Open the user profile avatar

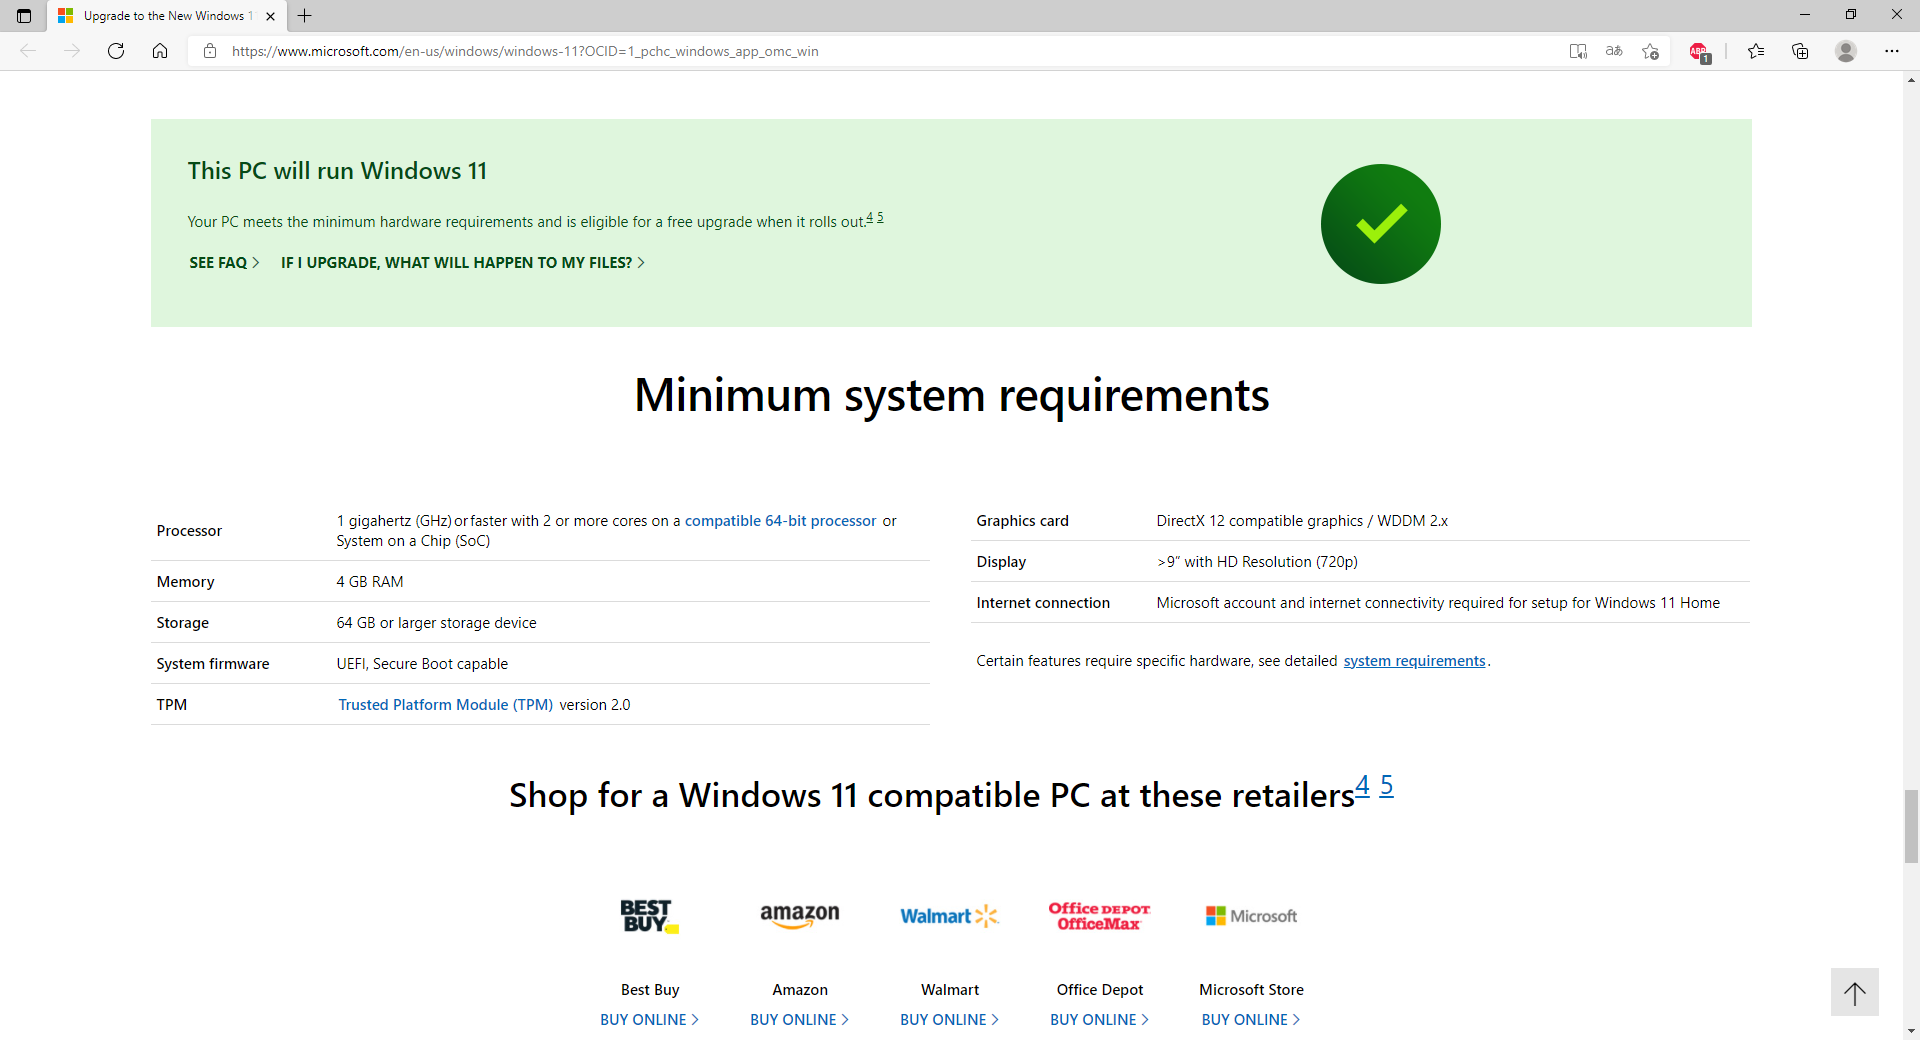[x=1846, y=51]
